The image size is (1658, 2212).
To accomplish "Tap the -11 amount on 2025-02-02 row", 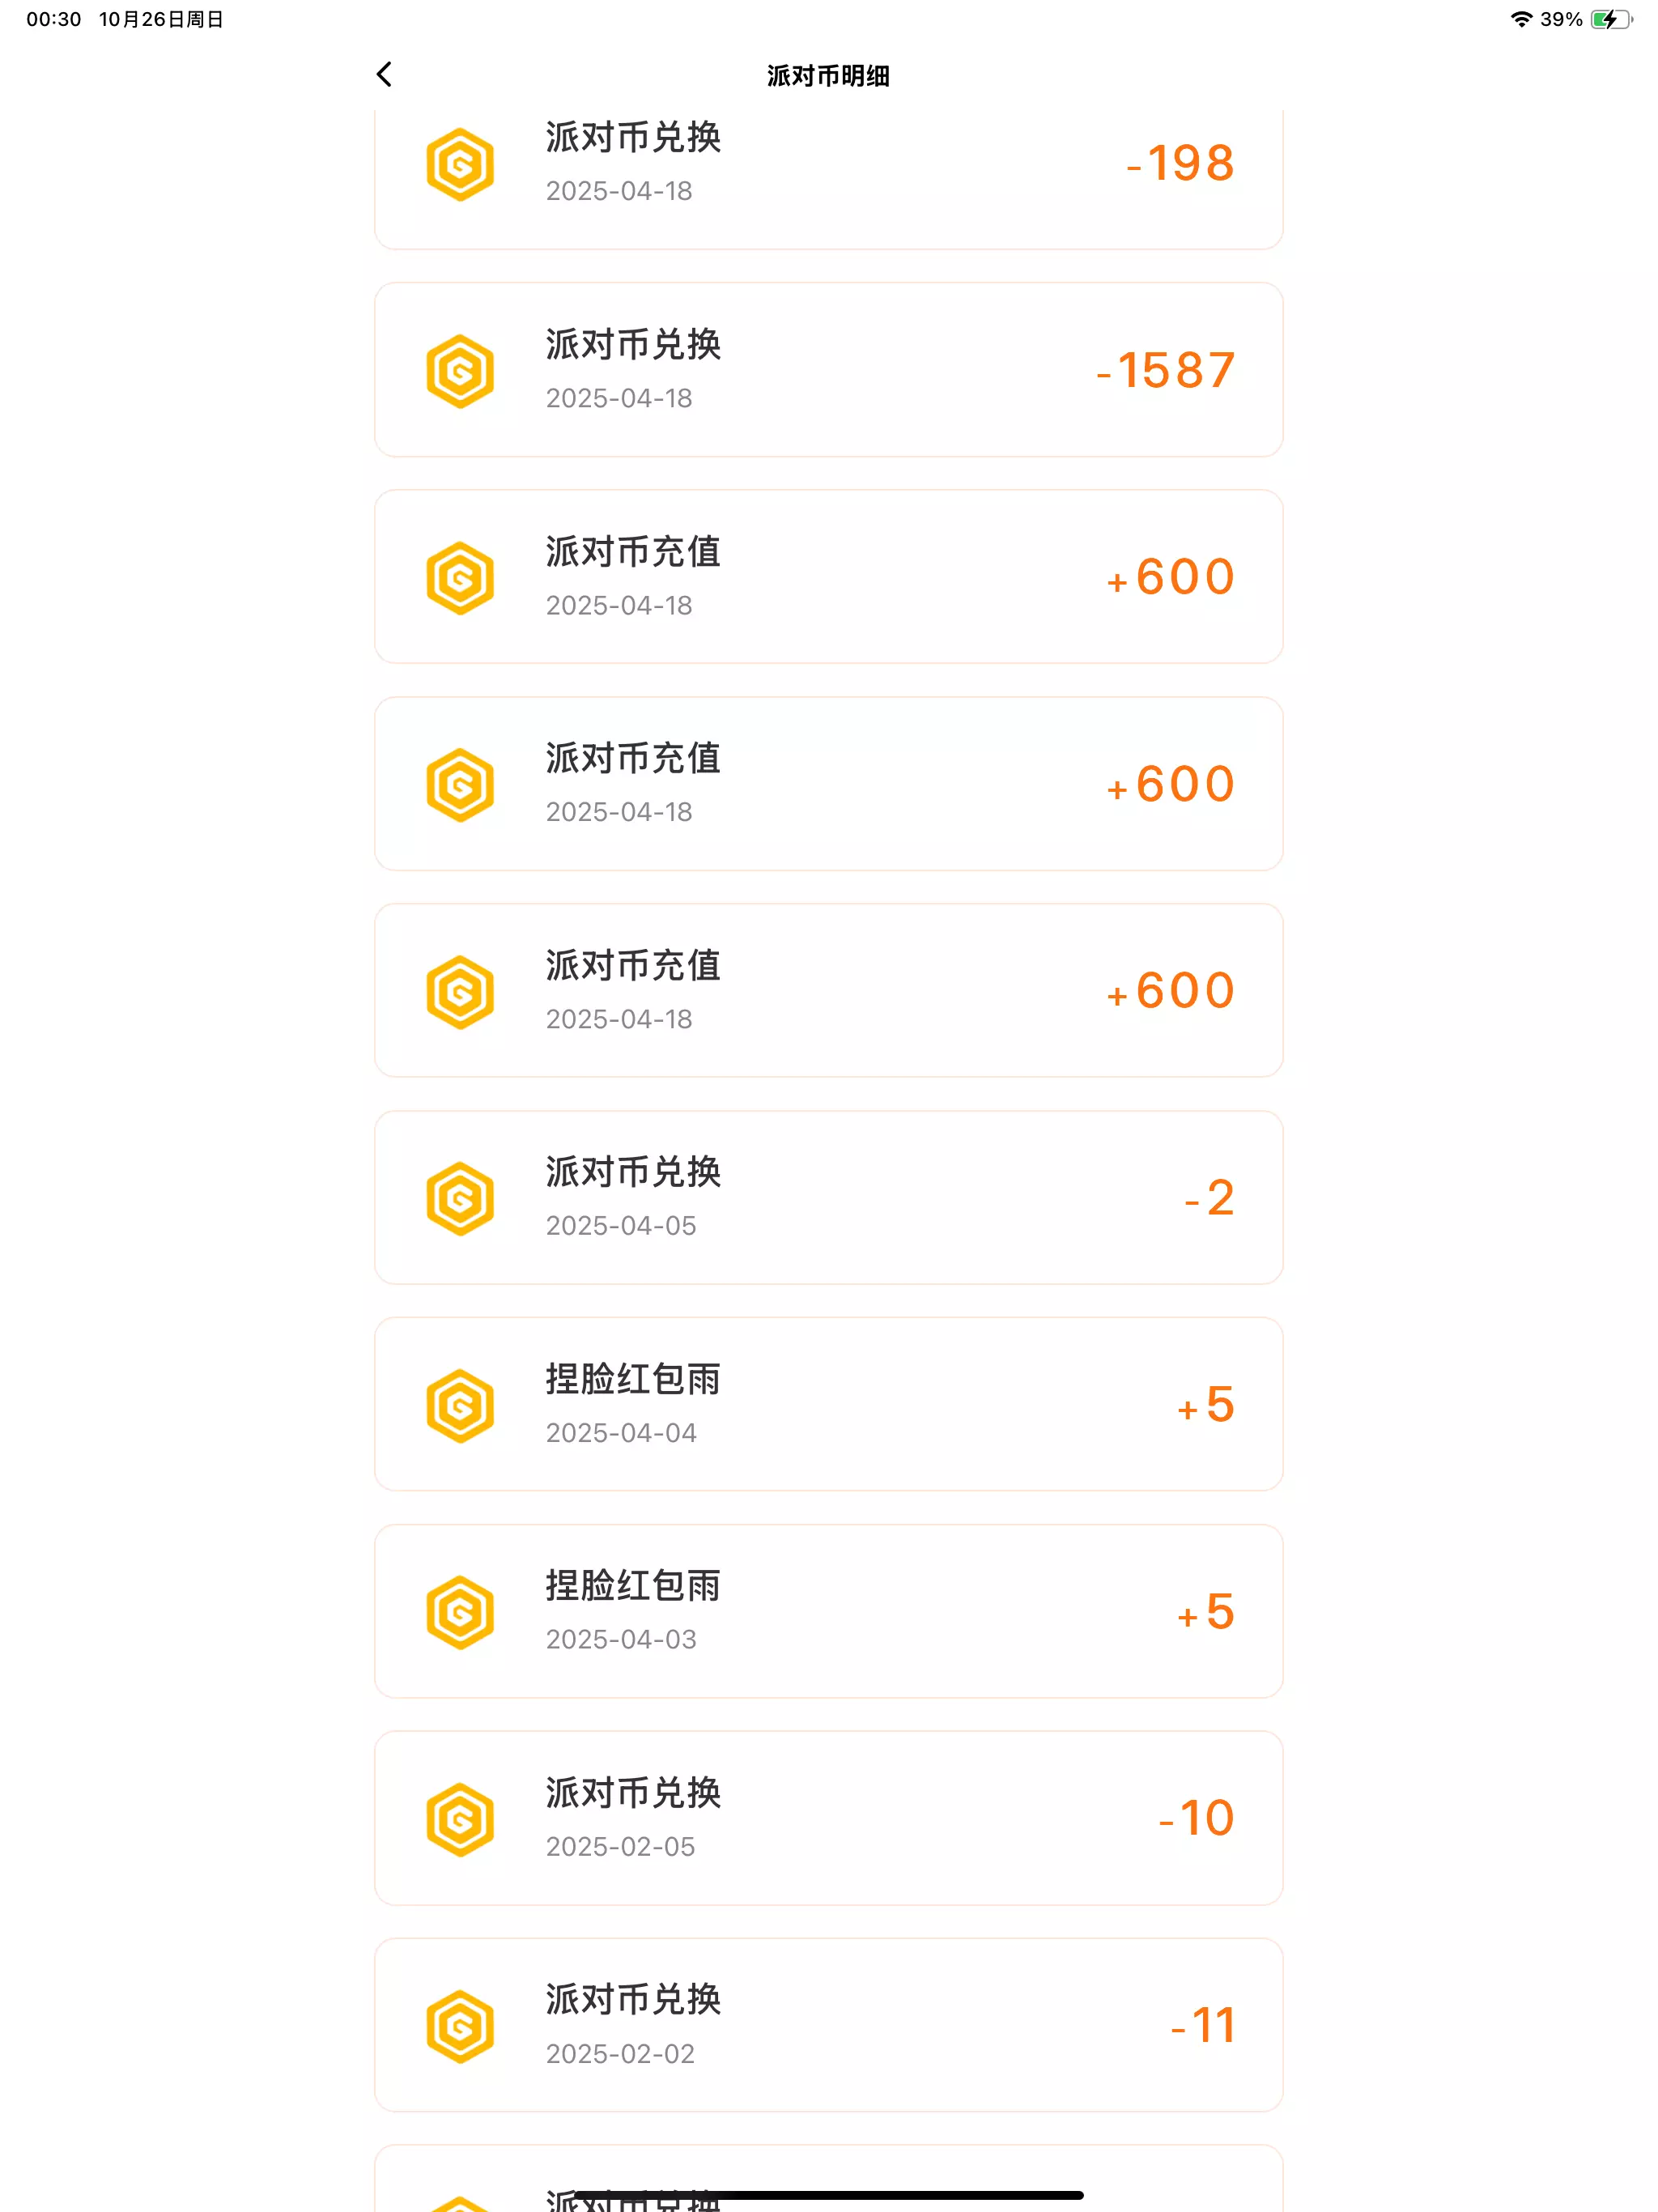I will click(x=1203, y=2026).
